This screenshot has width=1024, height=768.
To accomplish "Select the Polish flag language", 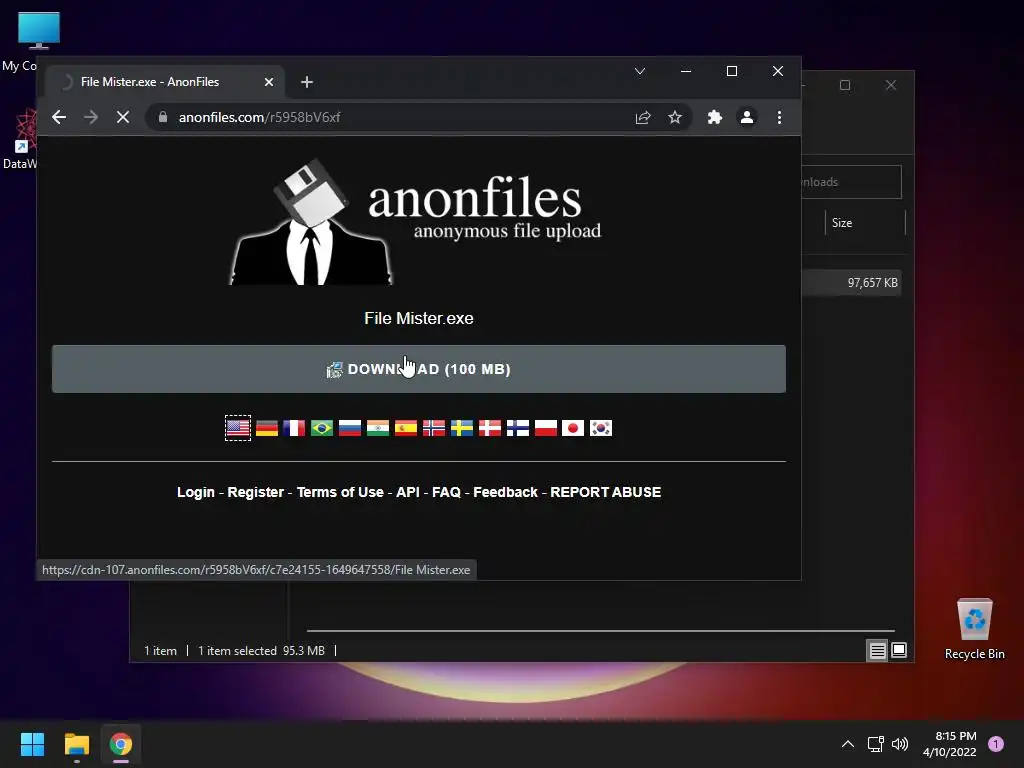I will pos(545,428).
